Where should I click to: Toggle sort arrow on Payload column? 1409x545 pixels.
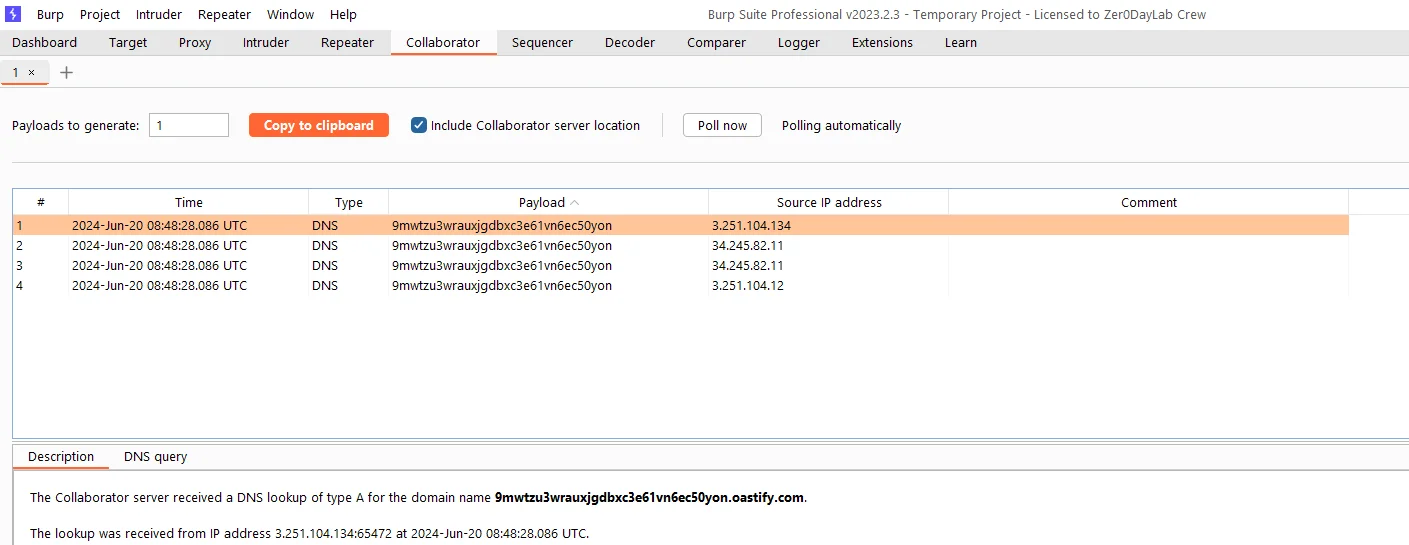pyautogui.click(x=574, y=202)
